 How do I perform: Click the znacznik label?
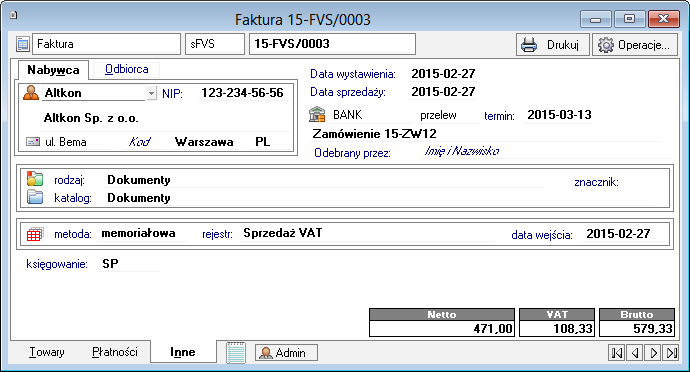click(x=596, y=182)
